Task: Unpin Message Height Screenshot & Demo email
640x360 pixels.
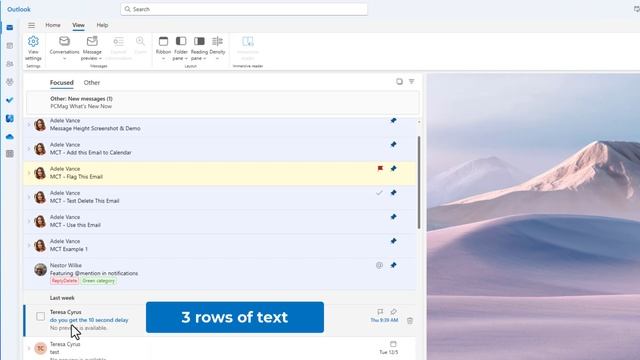Action: pyautogui.click(x=393, y=120)
